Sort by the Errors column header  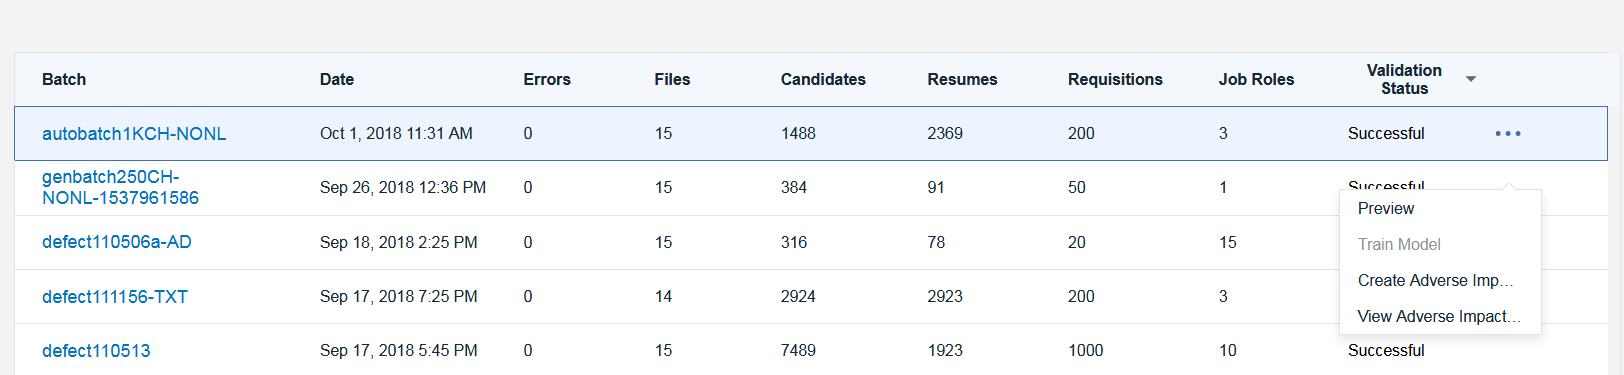click(x=547, y=79)
